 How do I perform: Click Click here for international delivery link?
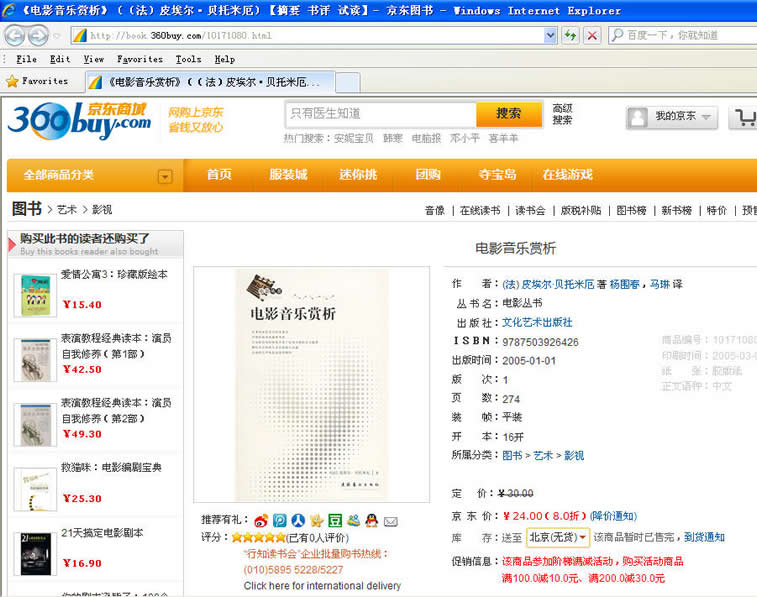coord(322,586)
